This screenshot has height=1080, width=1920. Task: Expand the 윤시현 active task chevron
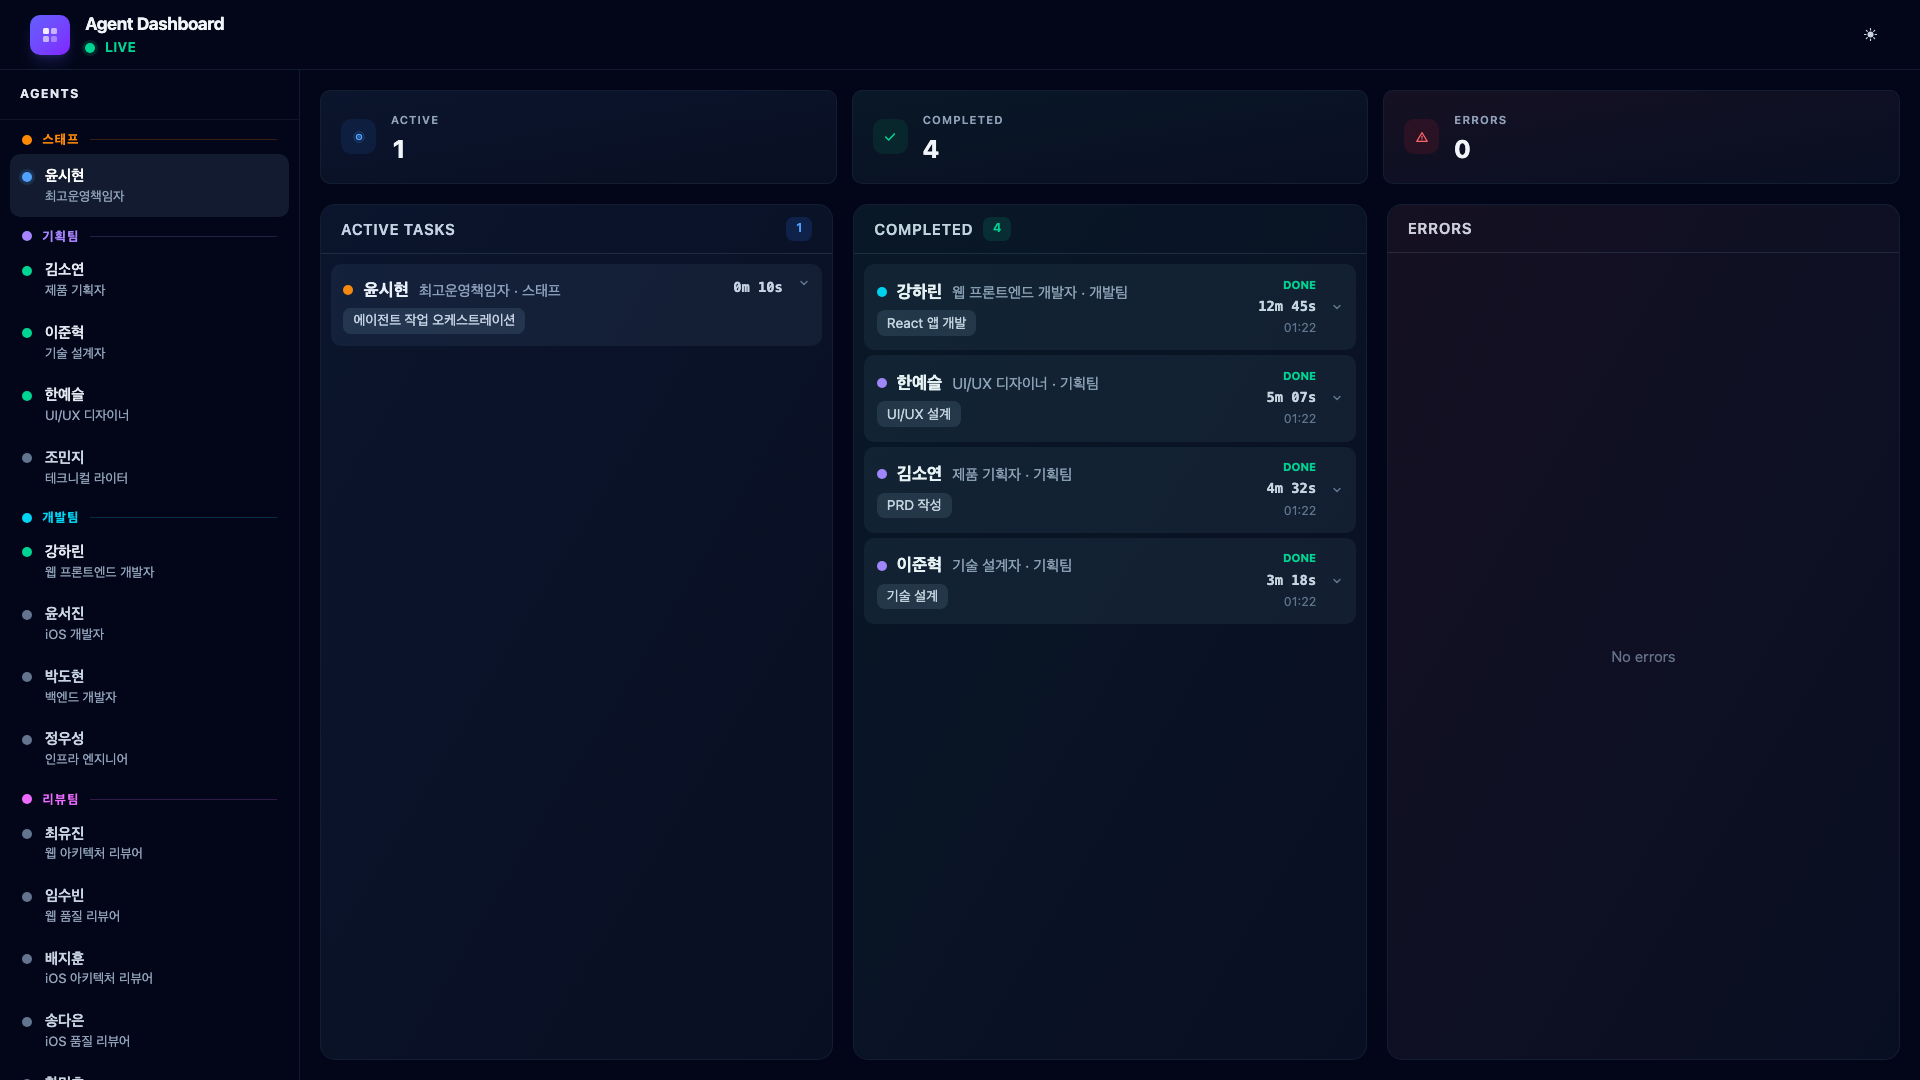click(x=804, y=284)
